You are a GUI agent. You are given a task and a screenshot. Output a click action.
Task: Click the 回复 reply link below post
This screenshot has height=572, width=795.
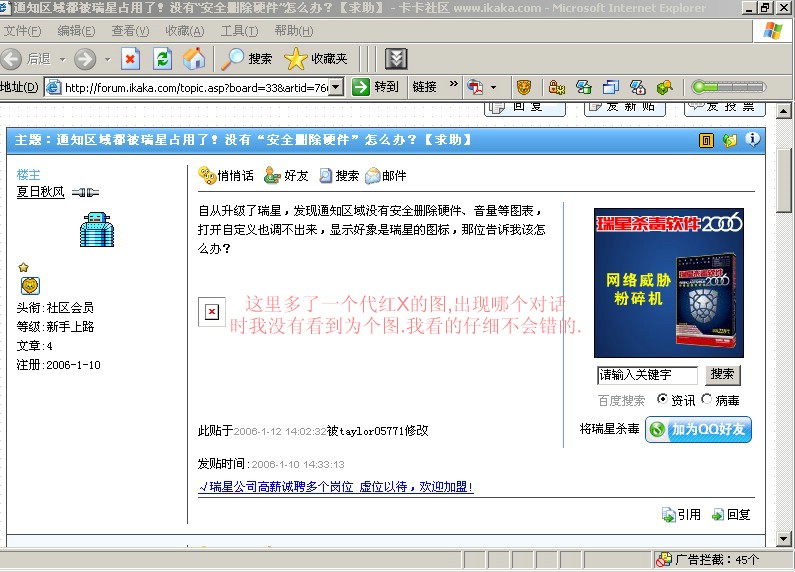731,515
